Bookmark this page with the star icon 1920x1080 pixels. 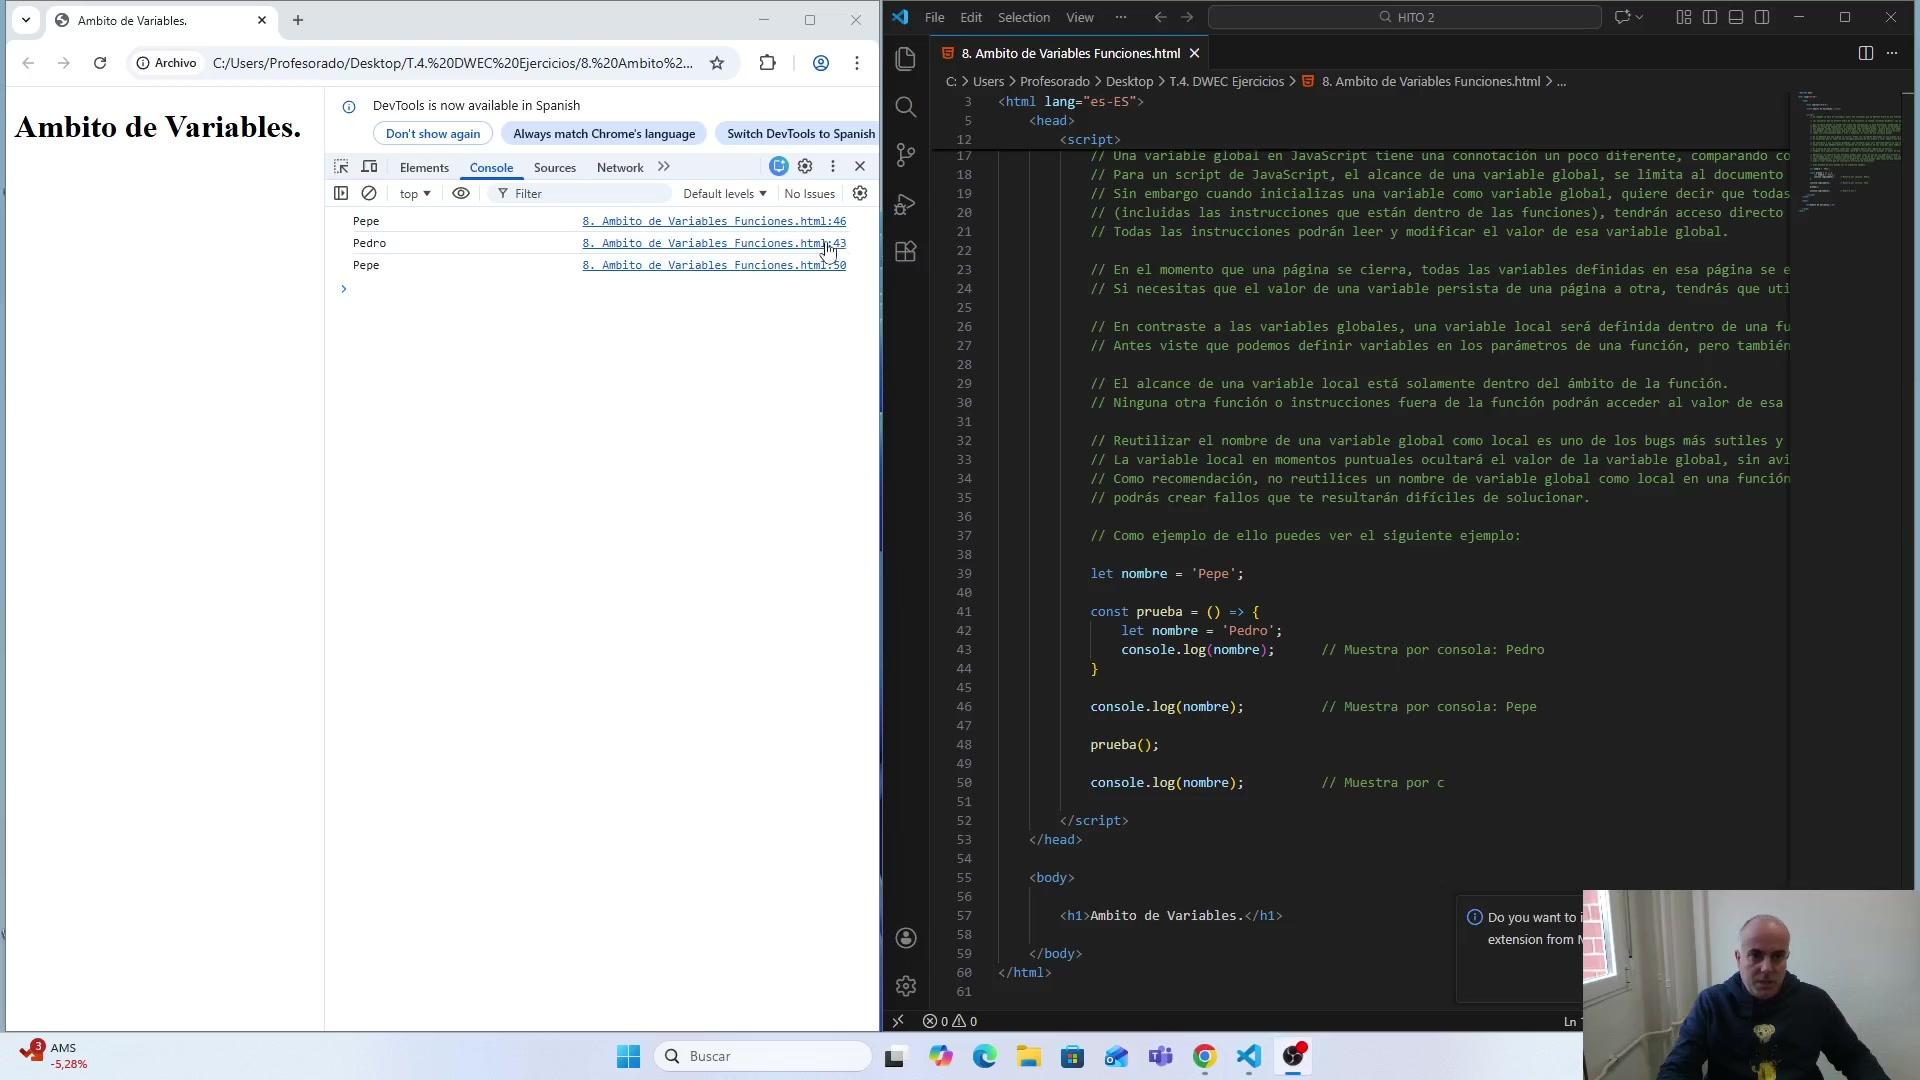(717, 63)
